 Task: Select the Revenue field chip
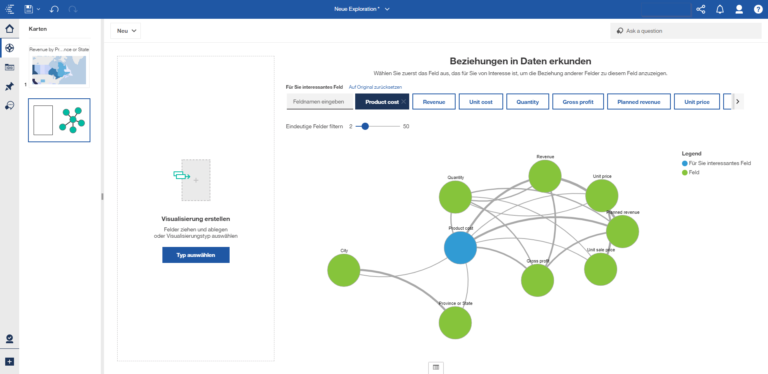coord(433,102)
